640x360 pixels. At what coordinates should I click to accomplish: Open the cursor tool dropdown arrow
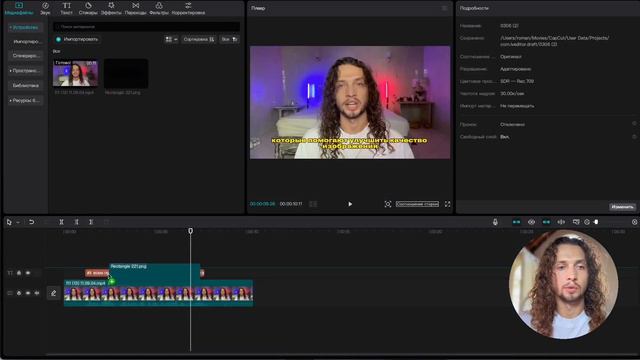(18, 222)
